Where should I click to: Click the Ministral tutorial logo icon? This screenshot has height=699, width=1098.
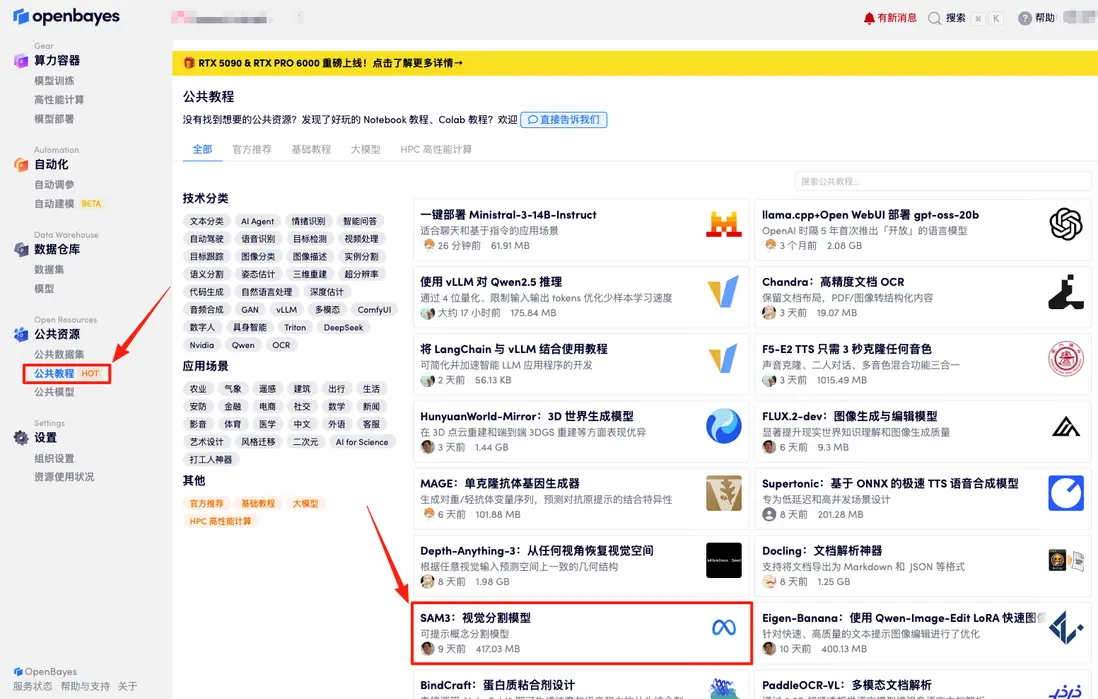(x=723, y=224)
